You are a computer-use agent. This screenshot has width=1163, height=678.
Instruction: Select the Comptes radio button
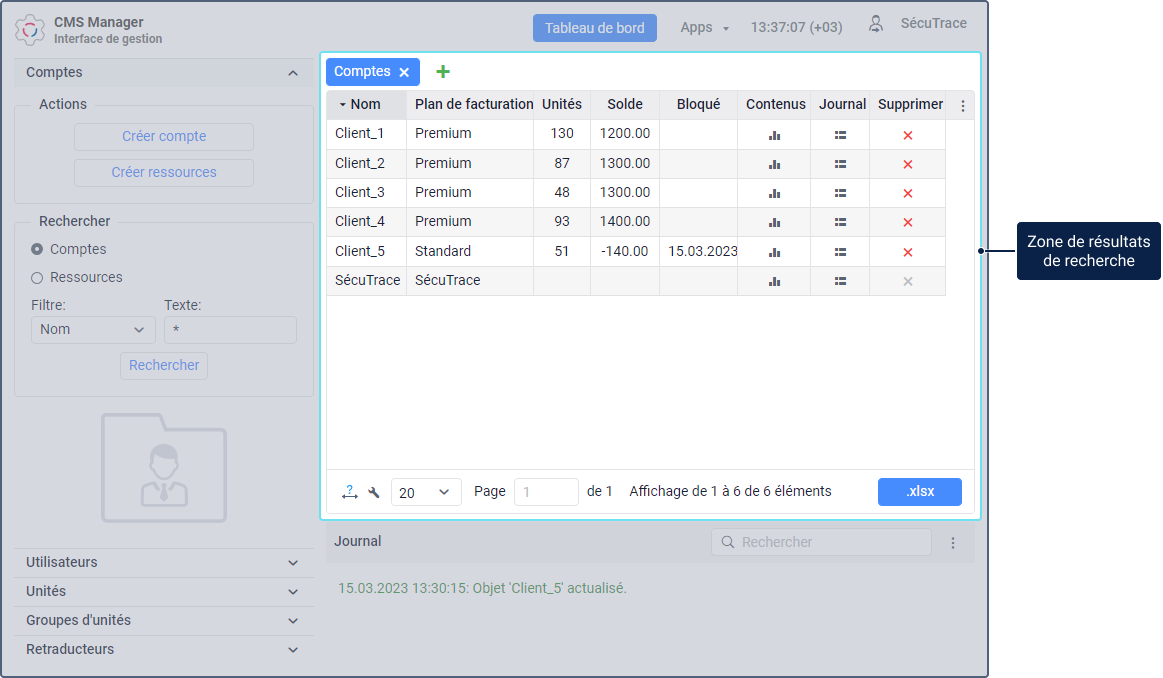37,249
